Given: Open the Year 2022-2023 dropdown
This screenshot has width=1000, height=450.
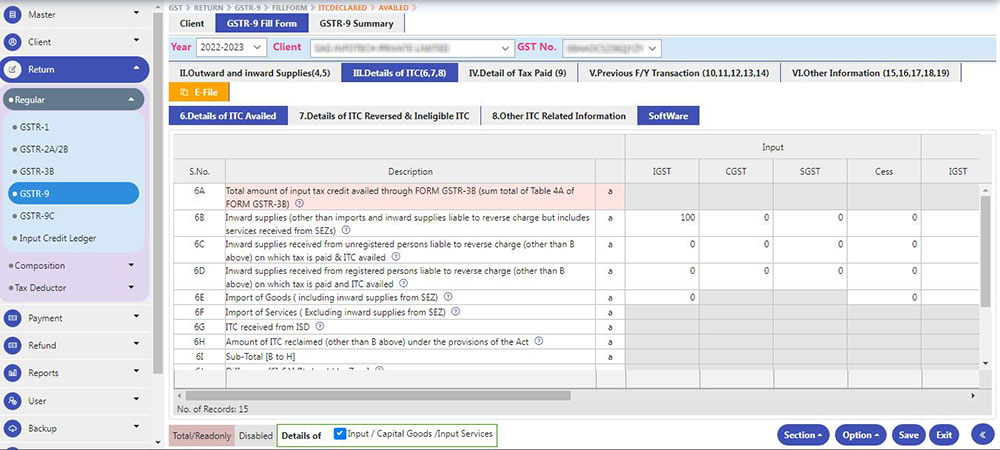Looking at the screenshot, I should tap(232, 47).
